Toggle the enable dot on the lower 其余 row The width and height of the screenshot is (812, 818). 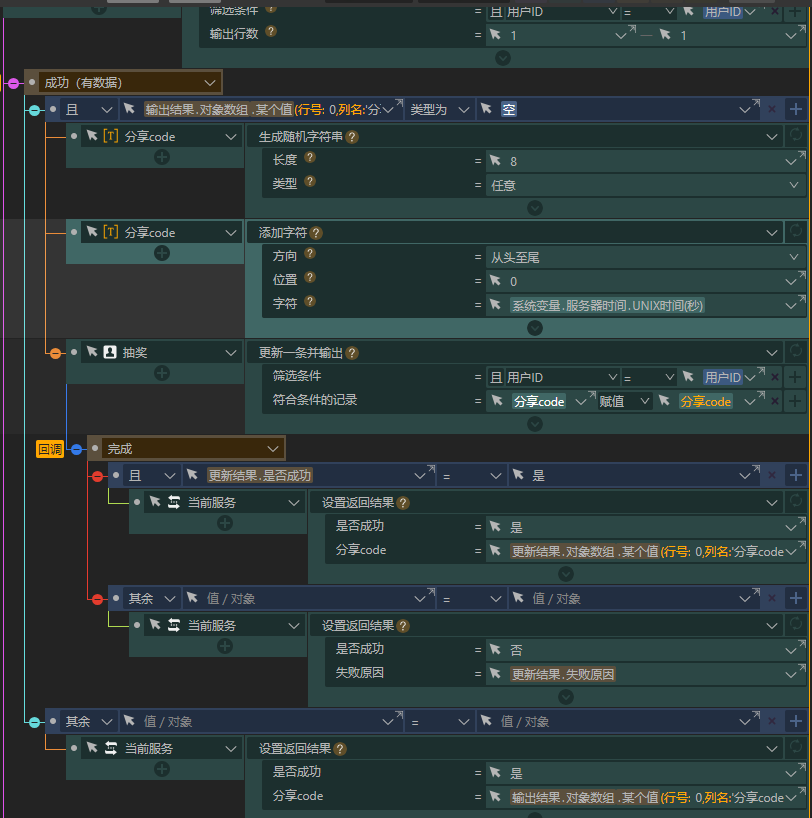(x=53, y=721)
